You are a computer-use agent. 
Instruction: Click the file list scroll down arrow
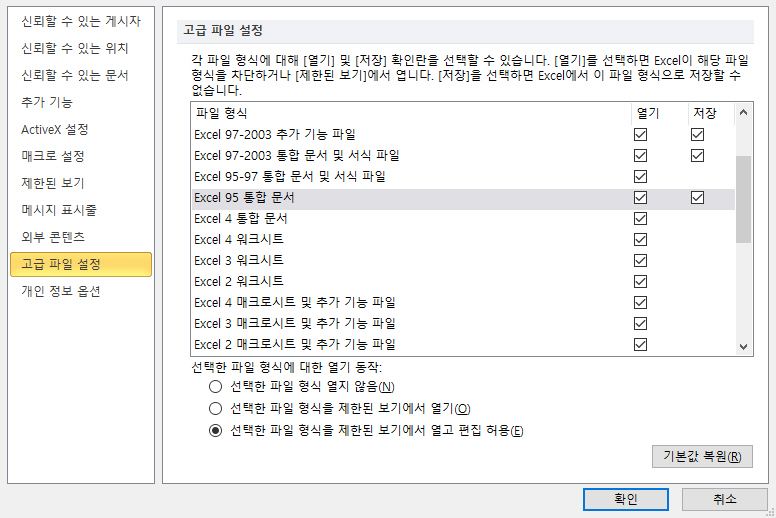pos(743,347)
